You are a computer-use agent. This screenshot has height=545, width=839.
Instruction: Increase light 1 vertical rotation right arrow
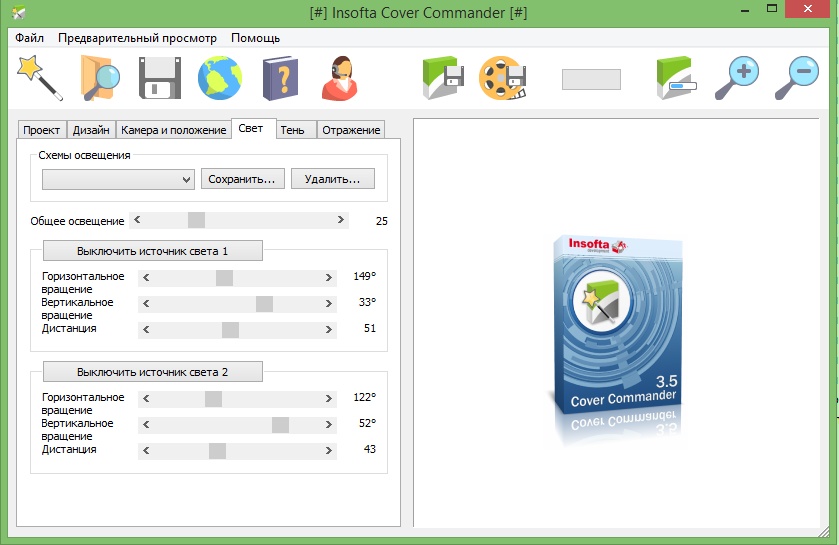pyautogui.click(x=329, y=303)
